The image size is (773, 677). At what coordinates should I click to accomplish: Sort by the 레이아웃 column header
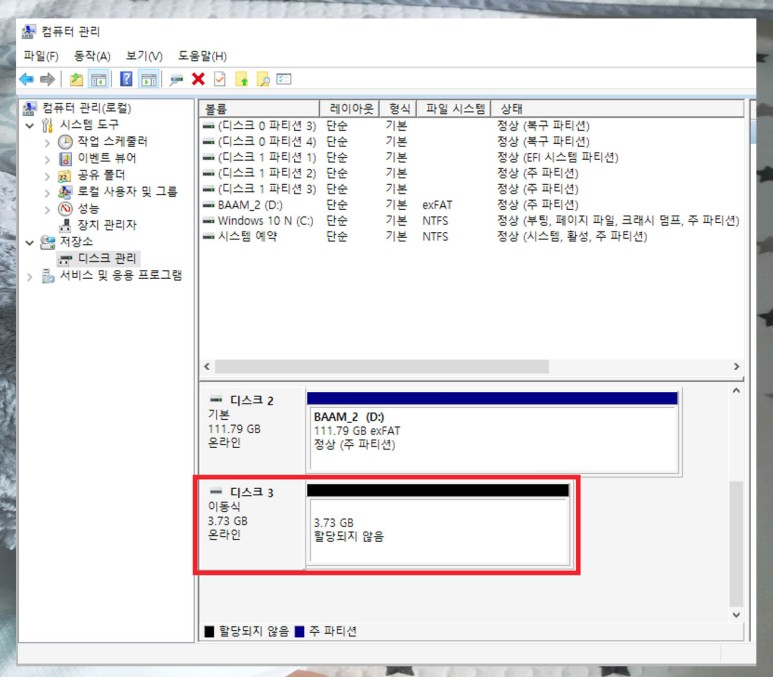pyautogui.click(x=350, y=108)
